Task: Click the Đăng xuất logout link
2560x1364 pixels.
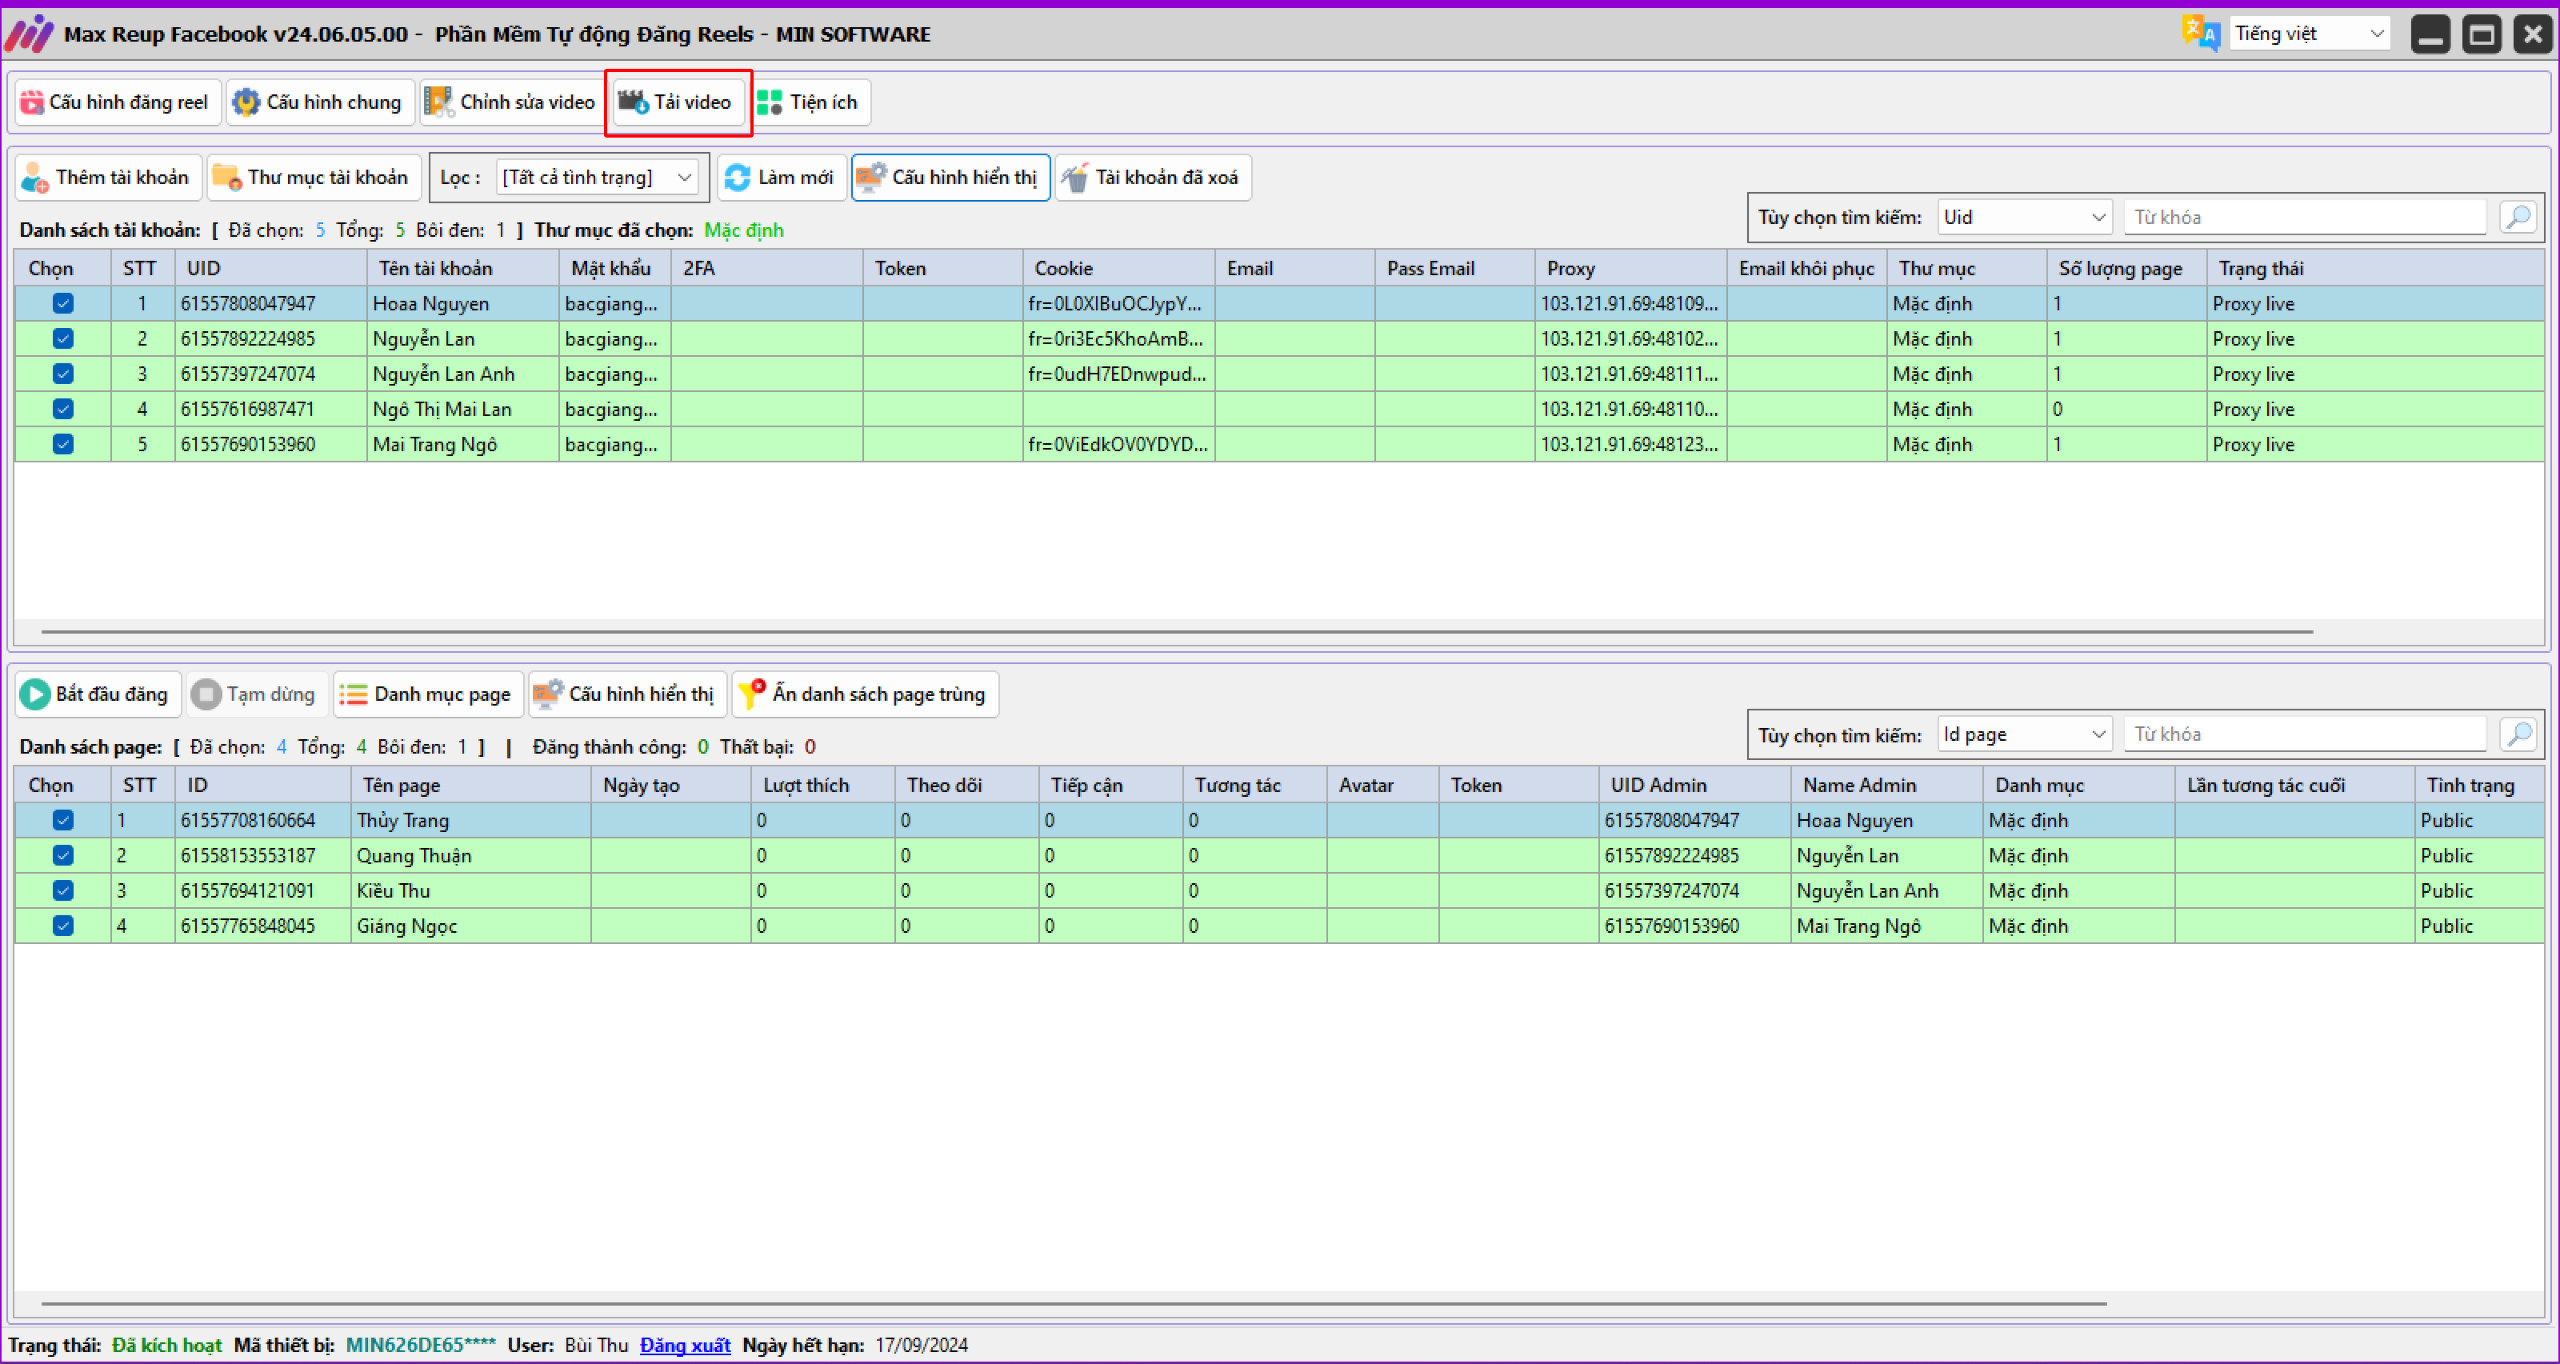Action: click(685, 1345)
